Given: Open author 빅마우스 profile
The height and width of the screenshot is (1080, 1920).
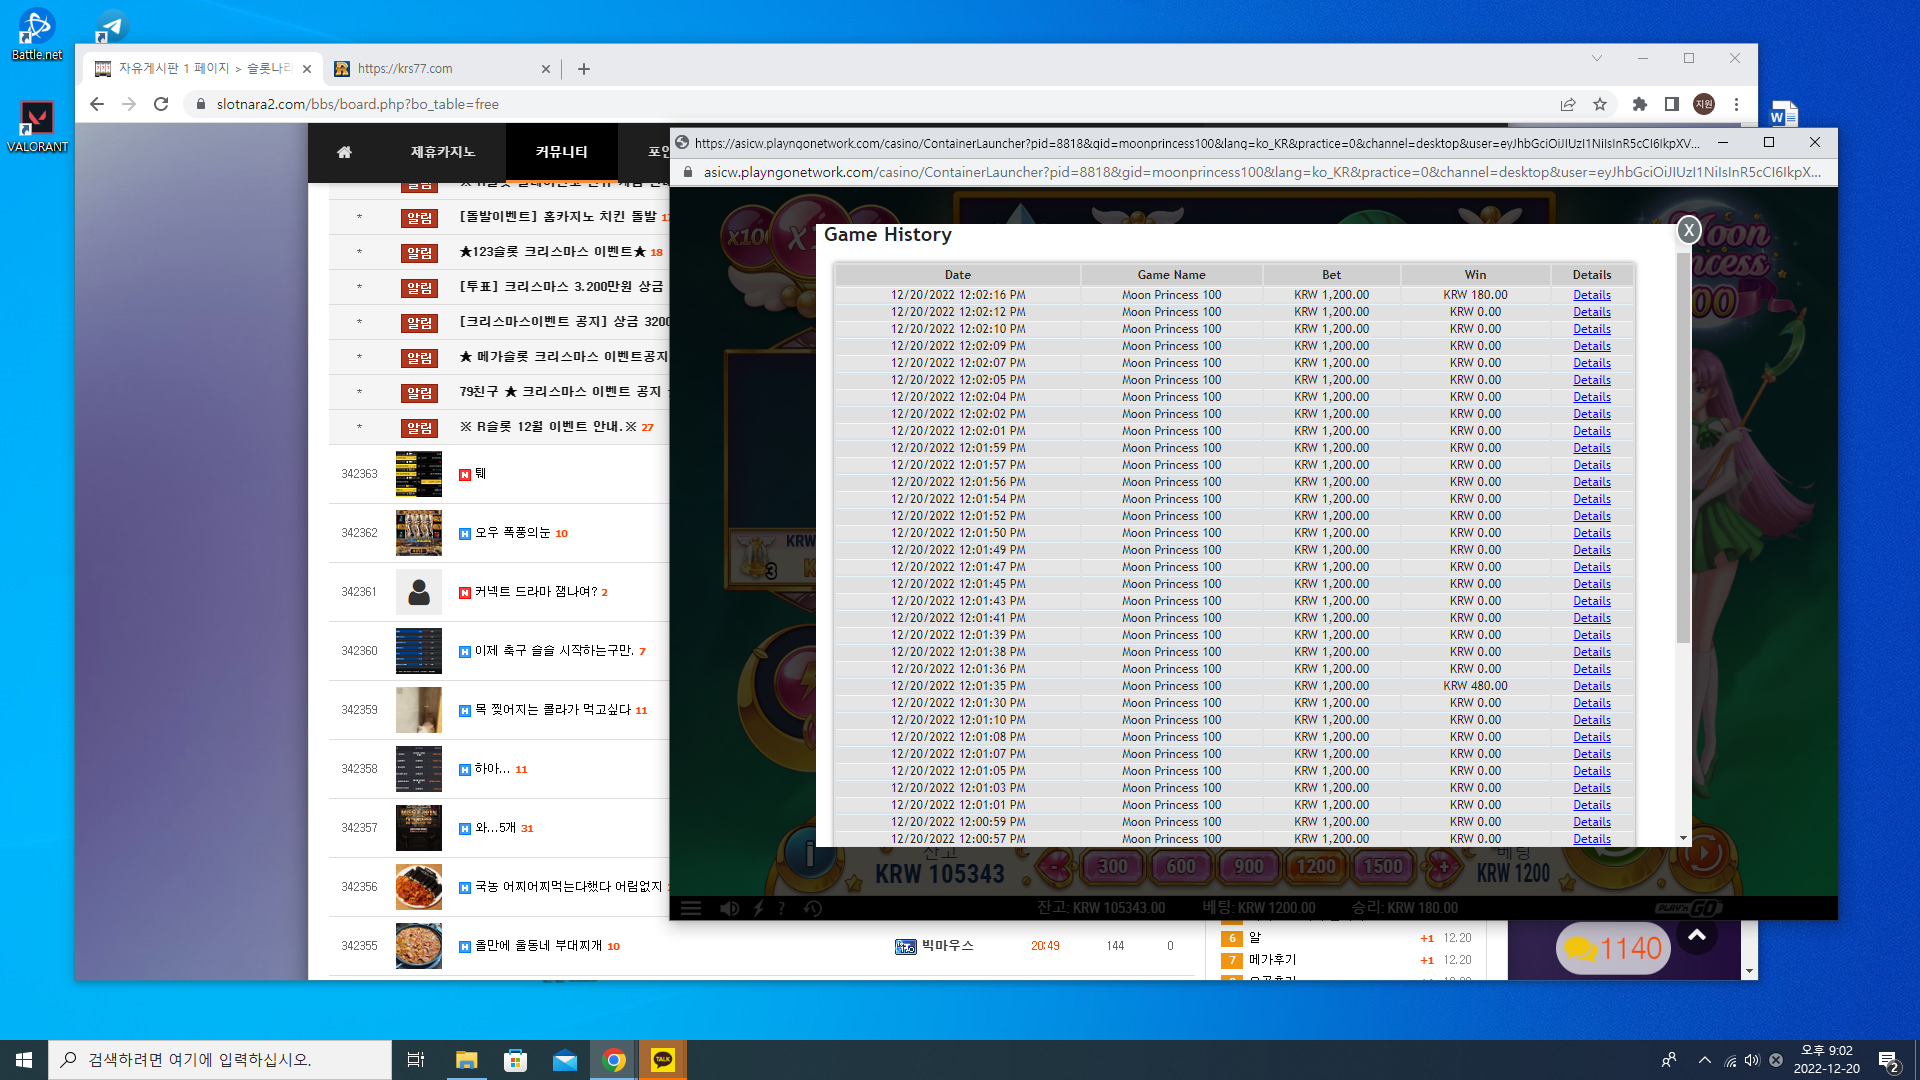Looking at the screenshot, I should pos(947,946).
